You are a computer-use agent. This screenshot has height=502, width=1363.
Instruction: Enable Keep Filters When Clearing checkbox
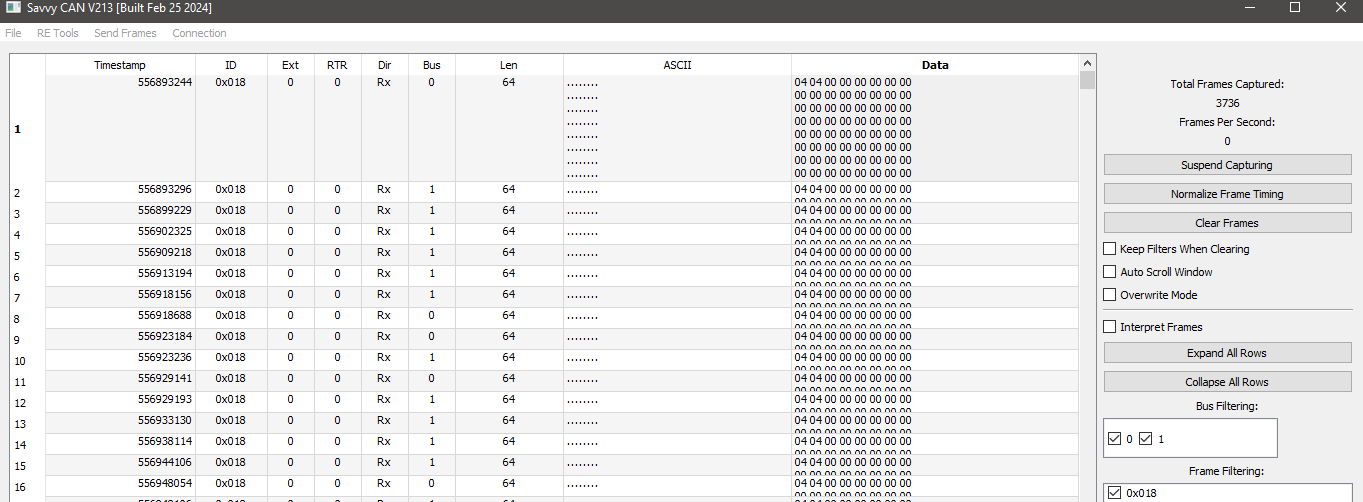(x=1110, y=249)
